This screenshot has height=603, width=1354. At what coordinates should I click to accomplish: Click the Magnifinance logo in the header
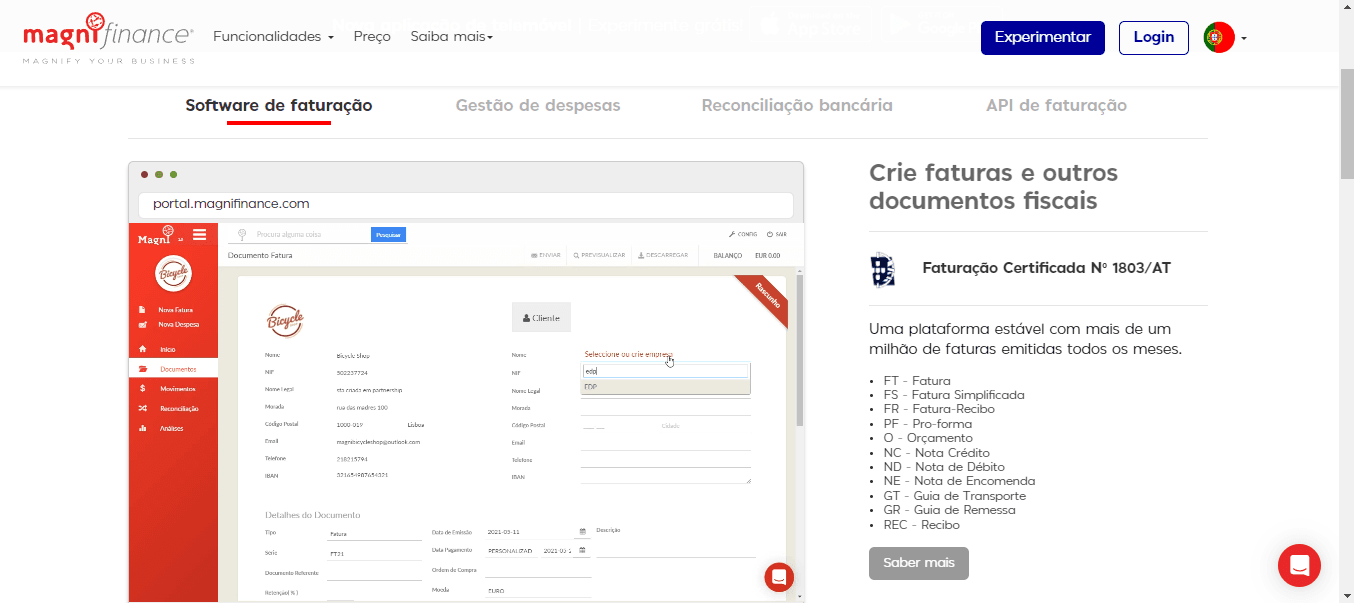tap(109, 39)
